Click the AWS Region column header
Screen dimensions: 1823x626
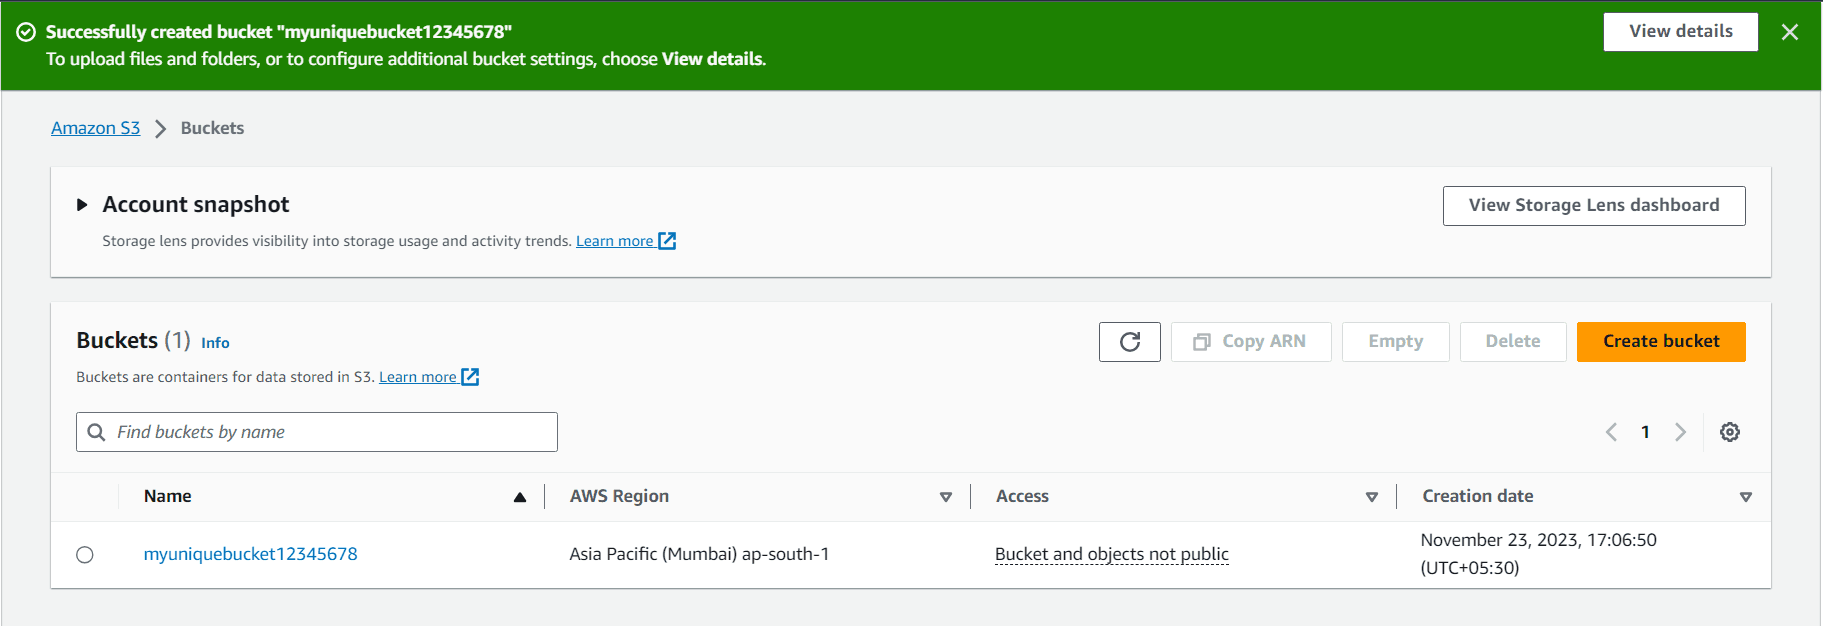pyautogui.click(x=619, y=496)
